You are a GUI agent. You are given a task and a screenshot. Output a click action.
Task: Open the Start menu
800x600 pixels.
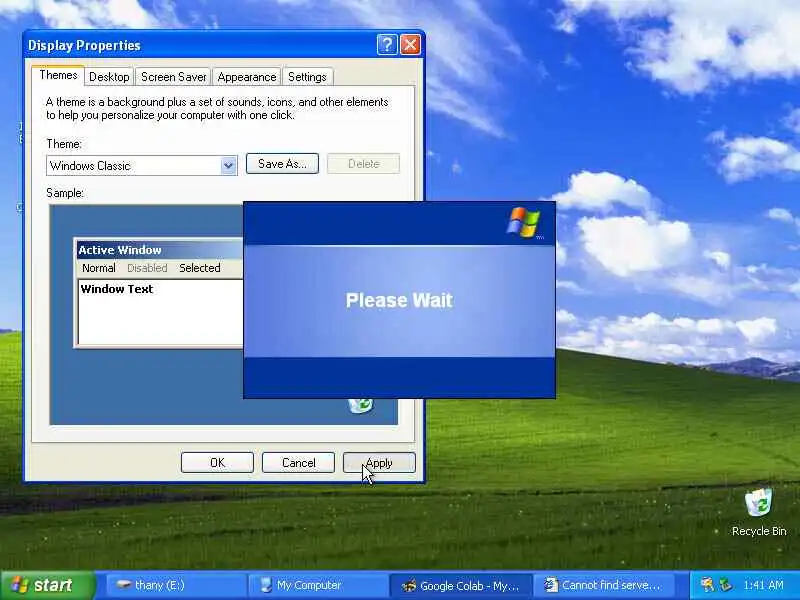(47, 585)
